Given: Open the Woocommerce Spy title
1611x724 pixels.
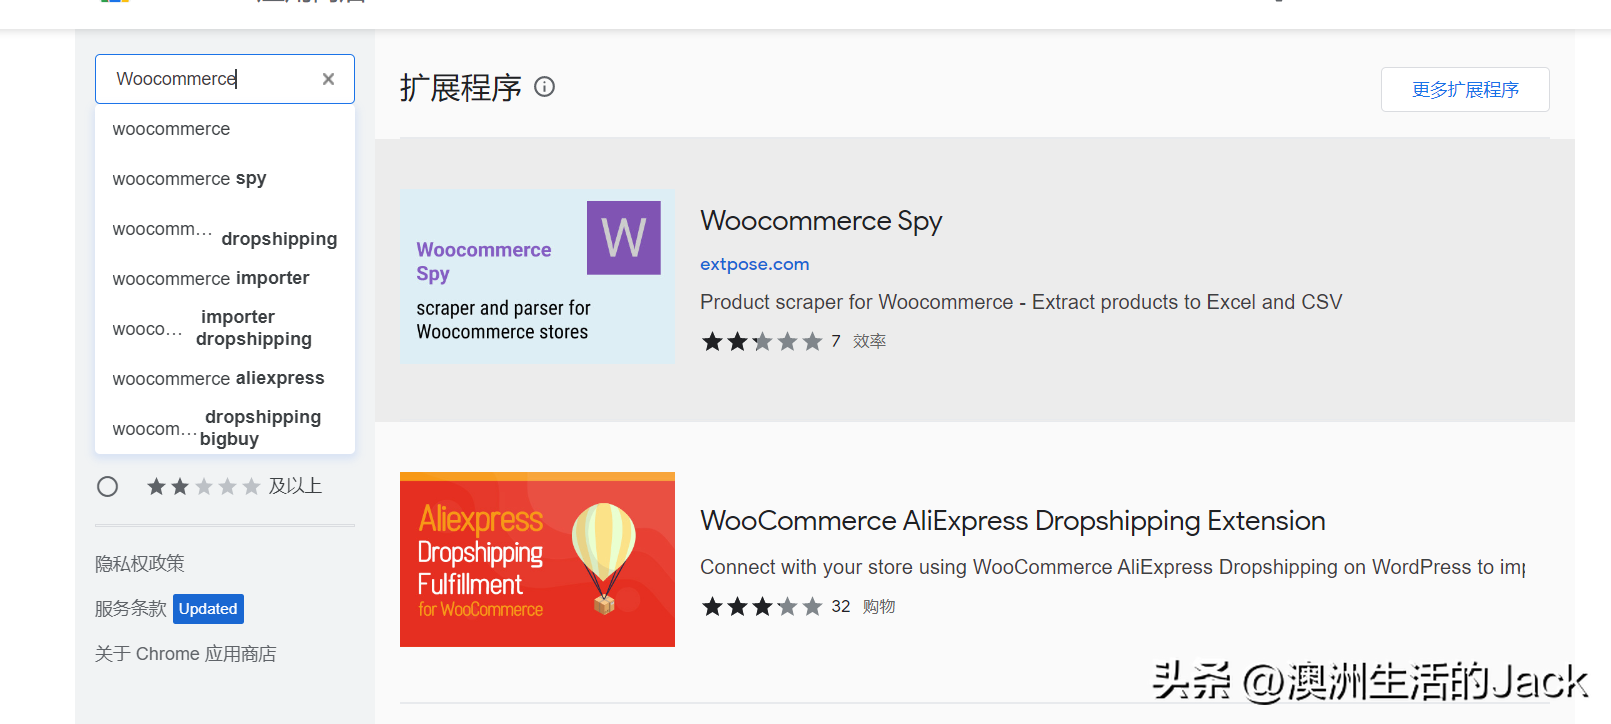Looking at the screenshot, I should pos(821,221).
